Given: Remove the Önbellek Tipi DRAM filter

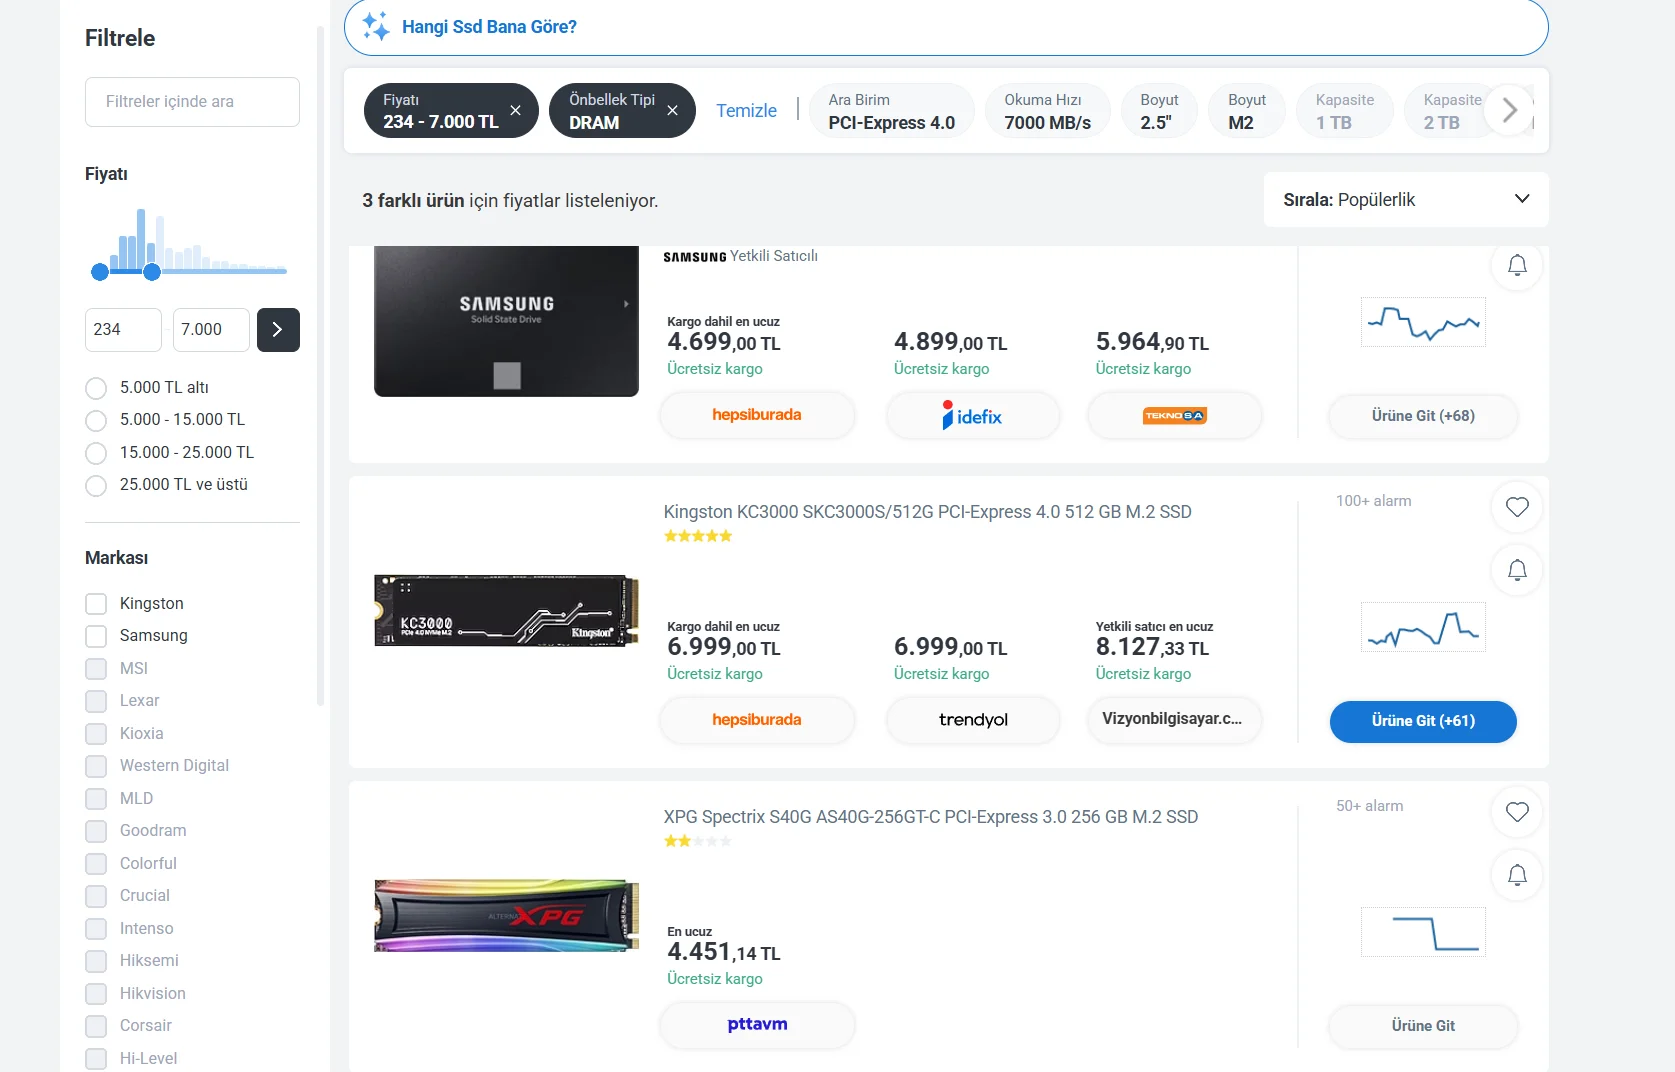Looking at the screenshot, I should pyautogui.click(x=672, y=110).
